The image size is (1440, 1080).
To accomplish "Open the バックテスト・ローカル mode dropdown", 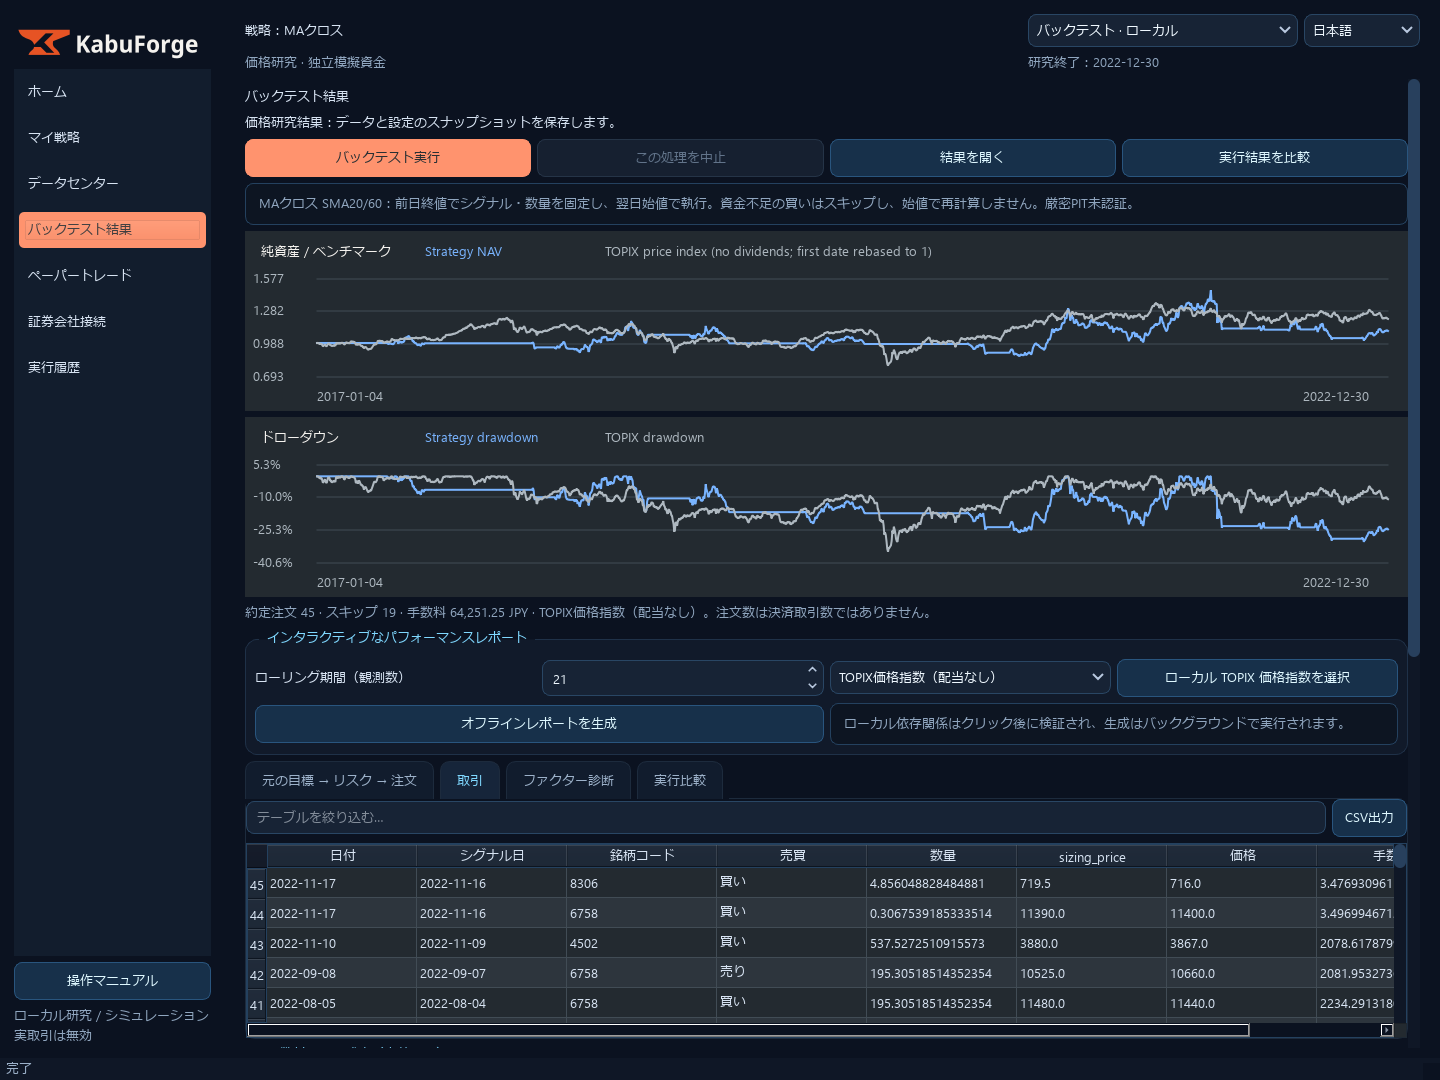I will [1163, 30].
